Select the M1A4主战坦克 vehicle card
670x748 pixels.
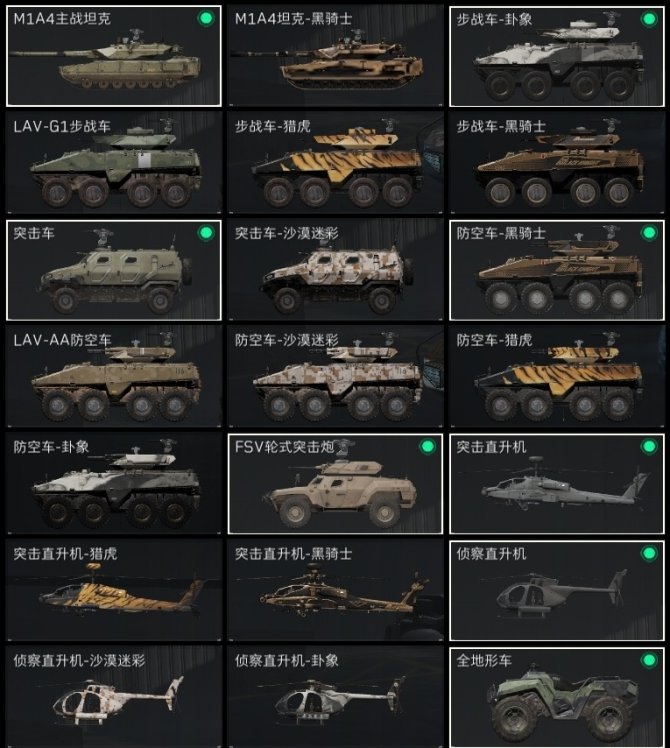pyautogui.click(x=114, y=56)
